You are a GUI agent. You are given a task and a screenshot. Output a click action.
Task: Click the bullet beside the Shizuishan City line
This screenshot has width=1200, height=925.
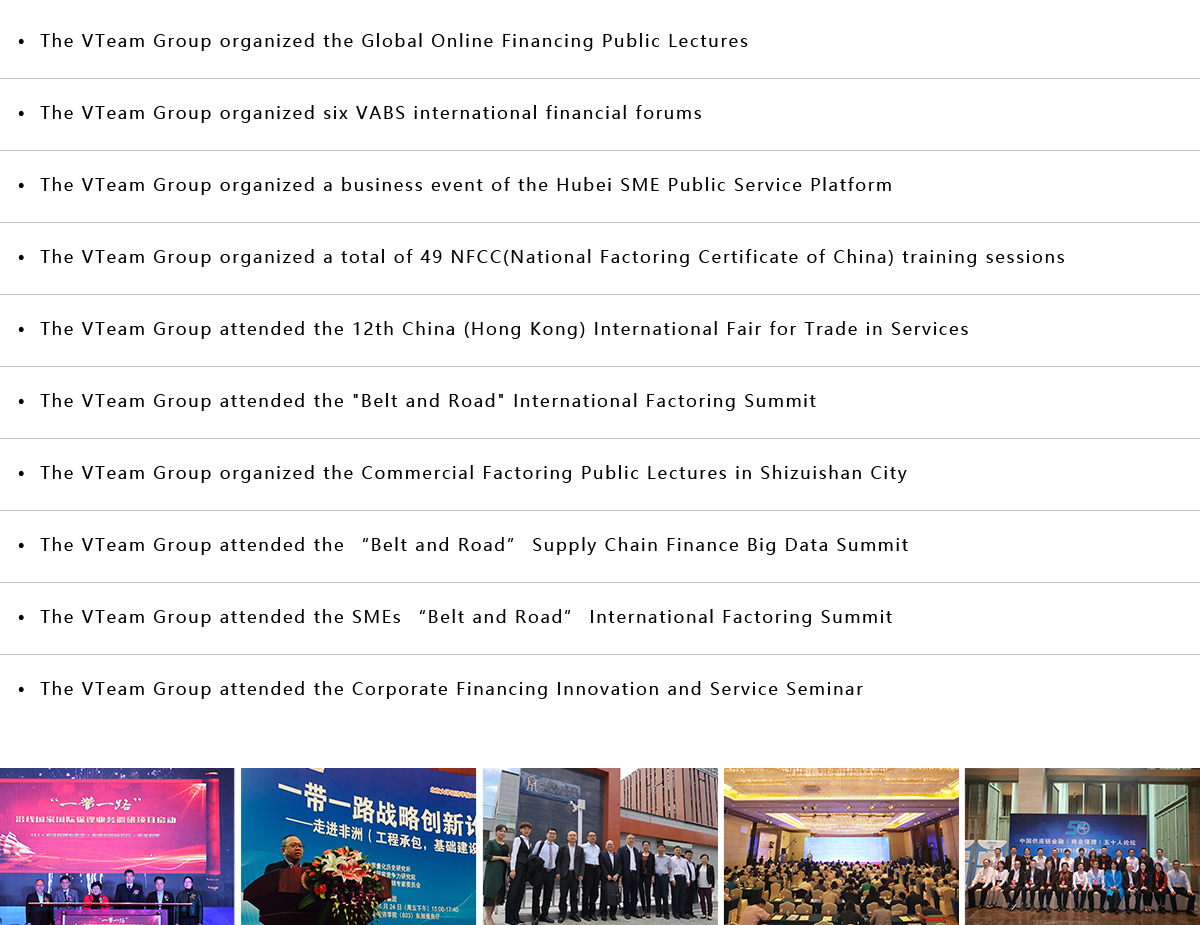(21, 474)
